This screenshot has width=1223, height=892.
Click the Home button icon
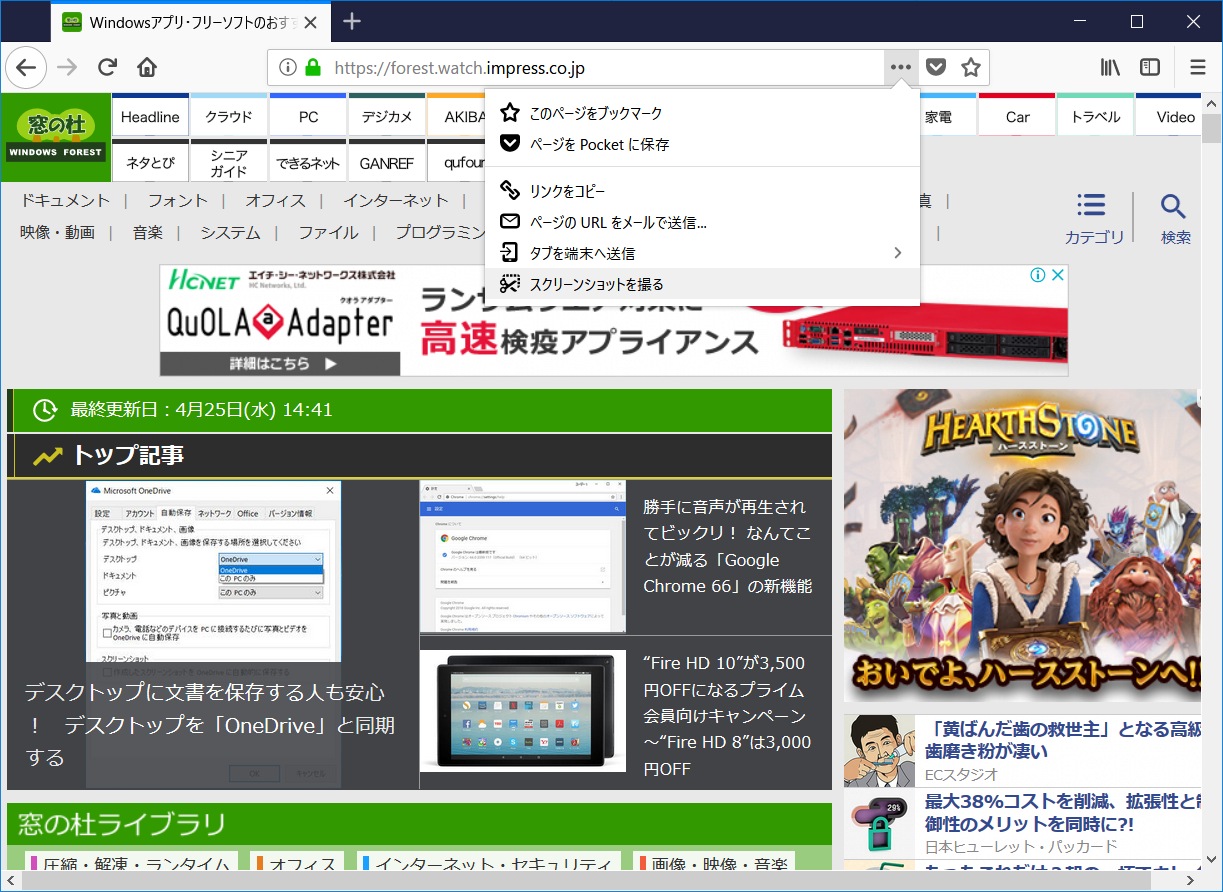click(147, 67)
